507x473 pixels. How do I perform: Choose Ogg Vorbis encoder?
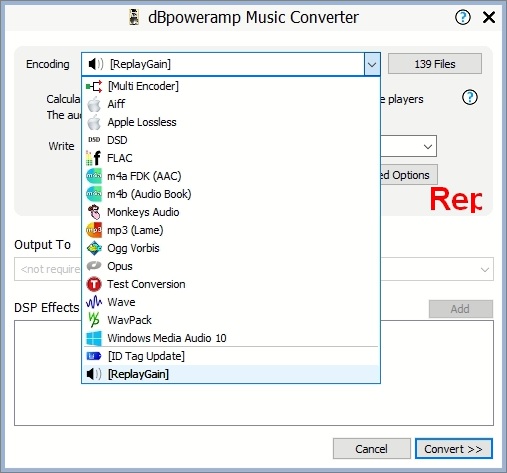click(x=231, y=248)
